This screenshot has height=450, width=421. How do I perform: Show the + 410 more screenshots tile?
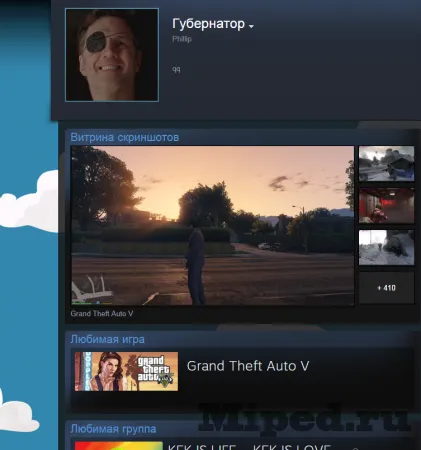386,288
